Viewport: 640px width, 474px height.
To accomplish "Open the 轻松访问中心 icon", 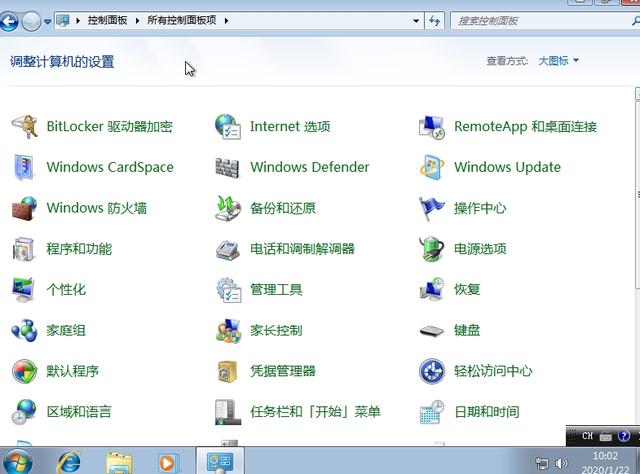I will 432,372.
